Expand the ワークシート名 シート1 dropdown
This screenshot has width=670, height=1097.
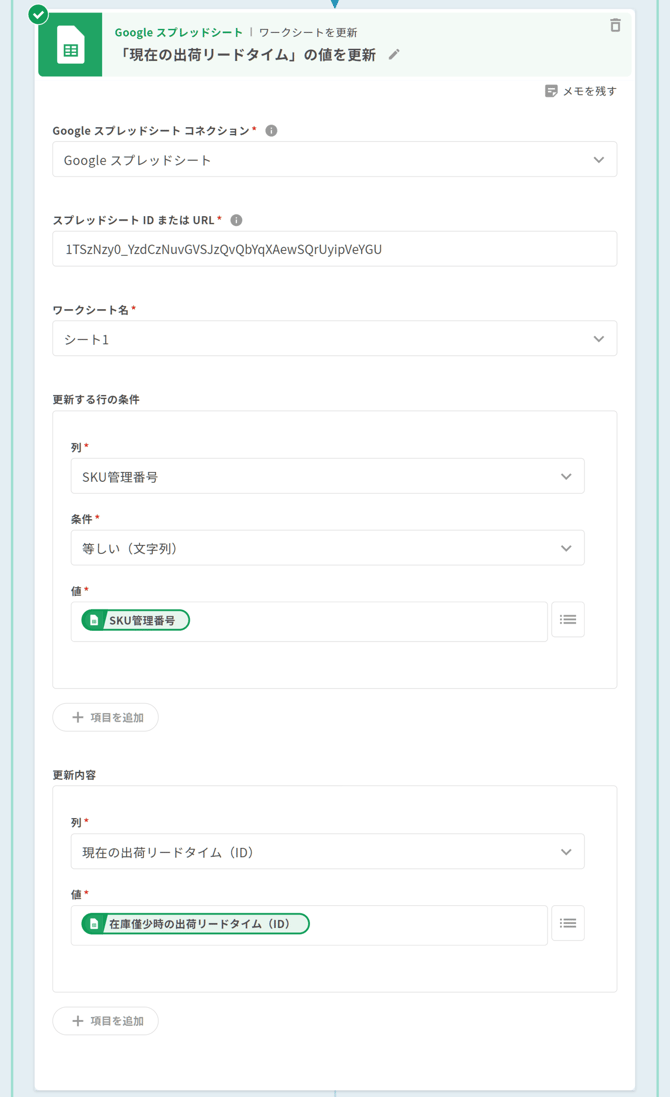tap(334, 339)
